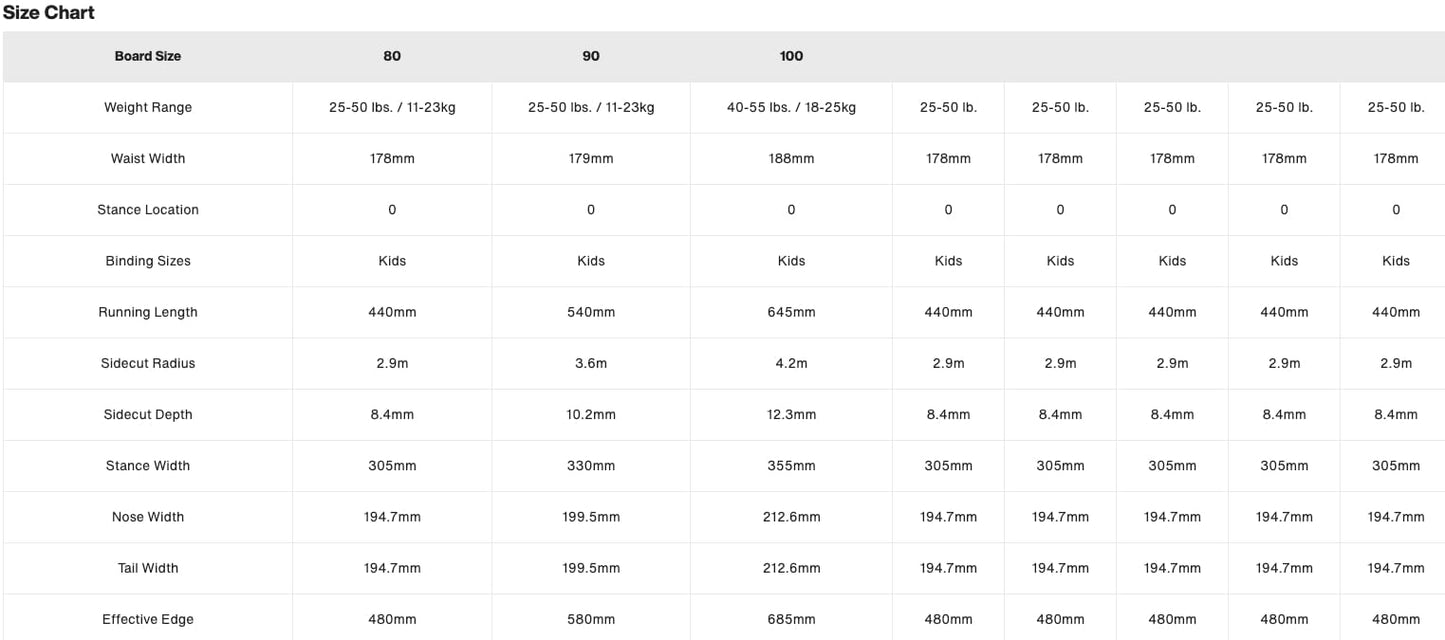
Task: Select the 330mm stance width value
Action: click(591, 465)
